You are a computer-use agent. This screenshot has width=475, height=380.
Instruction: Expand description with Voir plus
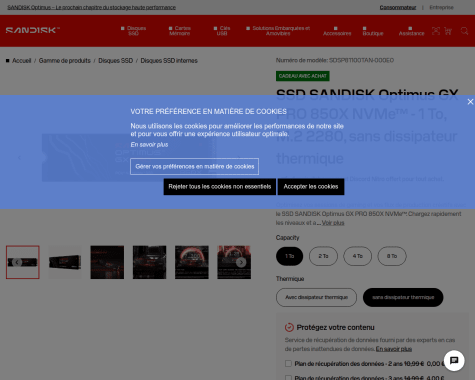[x=333, y=223]
